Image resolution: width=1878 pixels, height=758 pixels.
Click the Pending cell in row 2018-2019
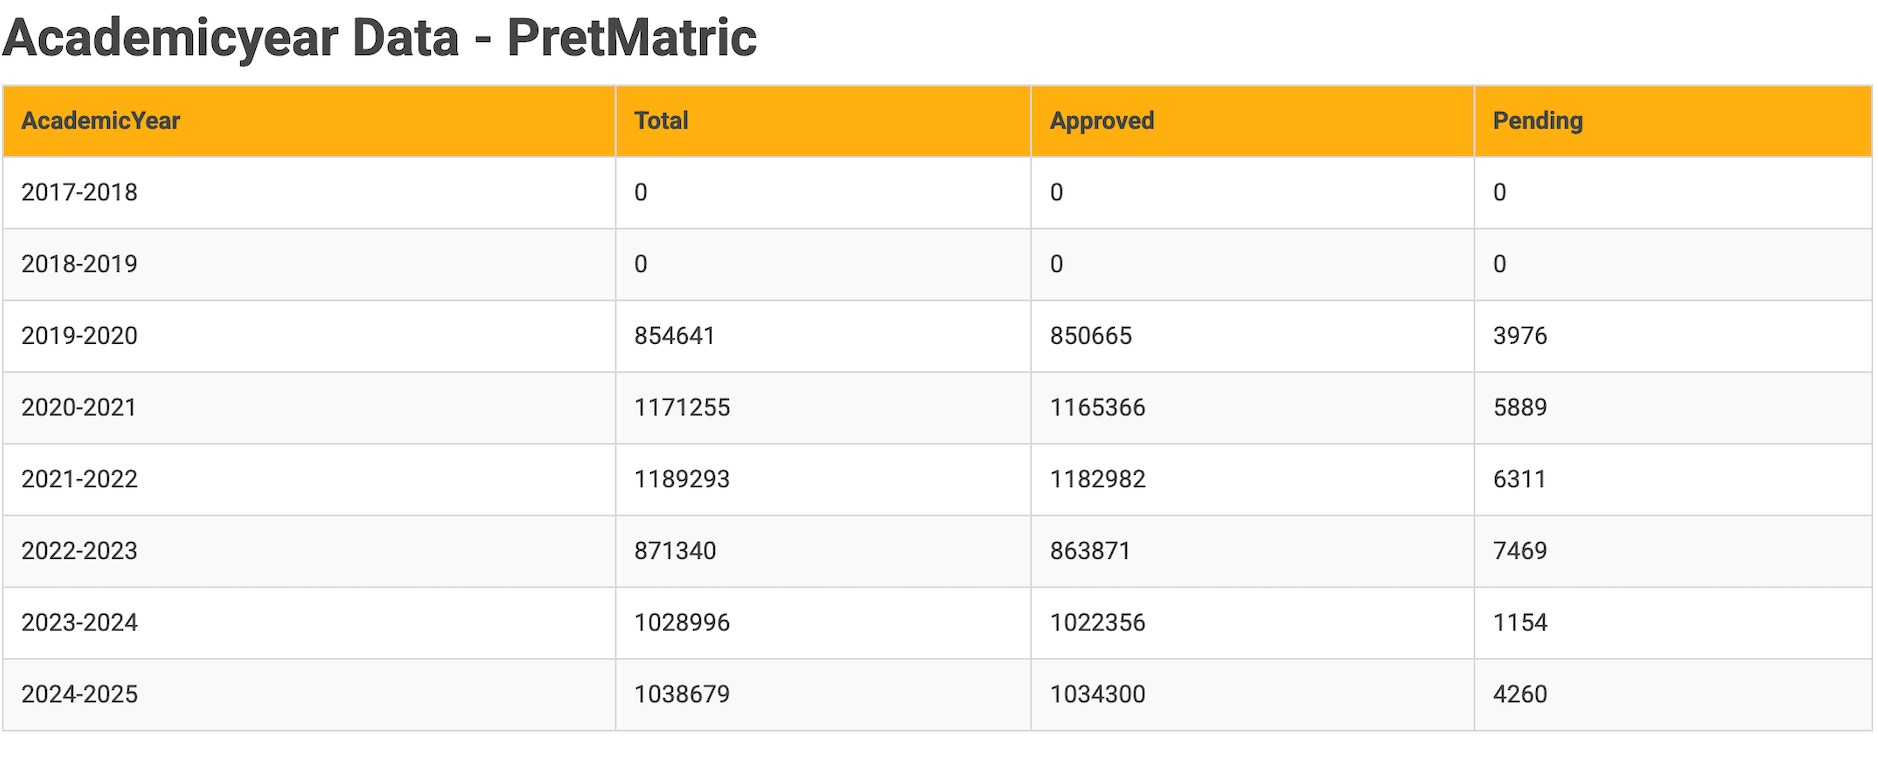[x=1673, y=265]
